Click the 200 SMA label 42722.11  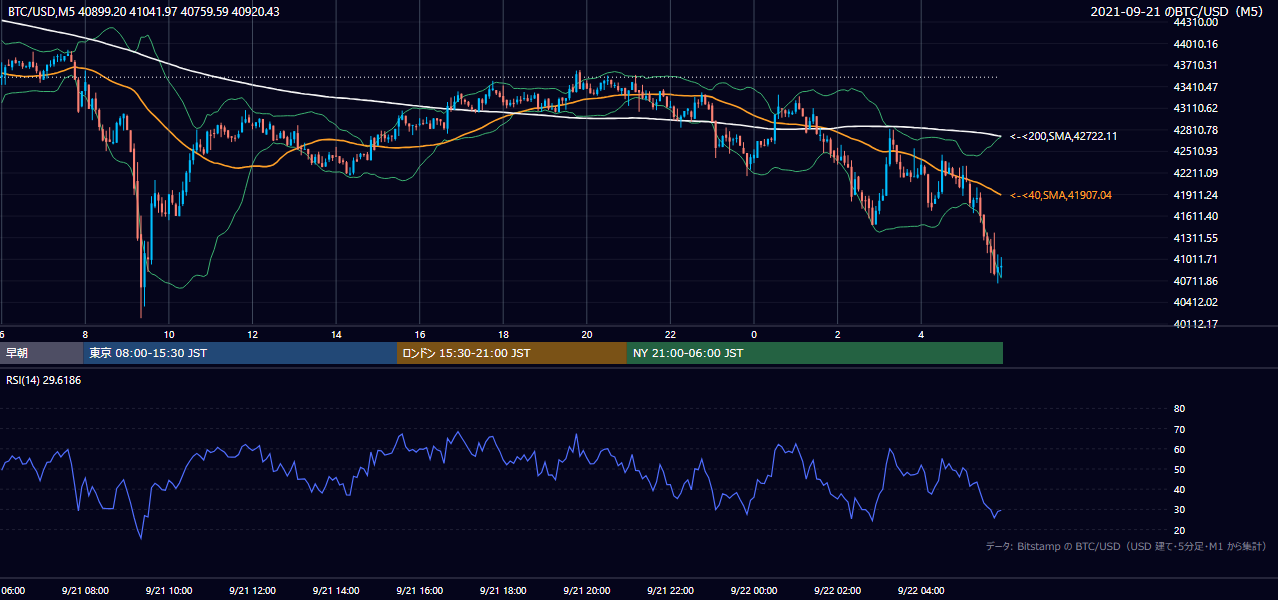coord(1064,136)
